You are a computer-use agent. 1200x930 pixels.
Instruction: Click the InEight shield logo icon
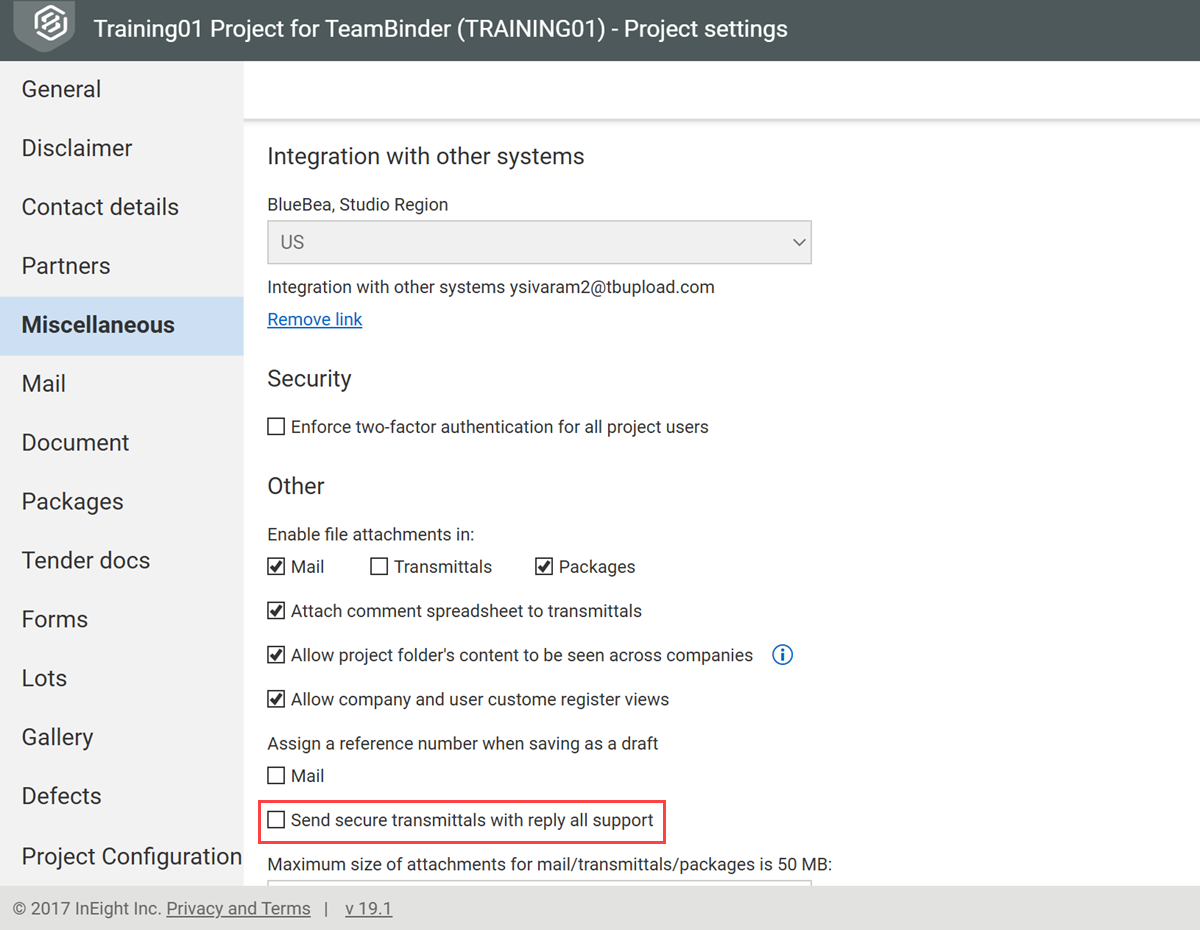(50, 27)
